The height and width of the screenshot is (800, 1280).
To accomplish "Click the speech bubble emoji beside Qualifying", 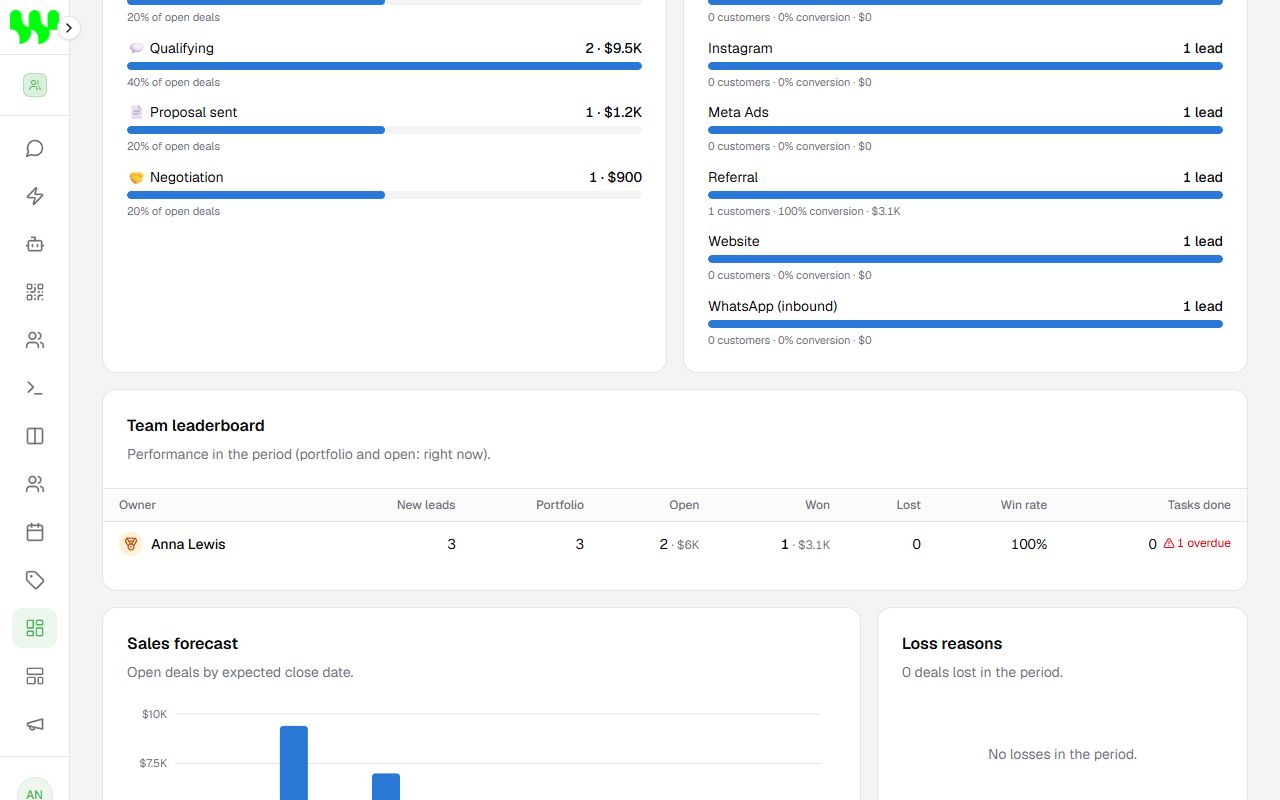I will 136,48.
